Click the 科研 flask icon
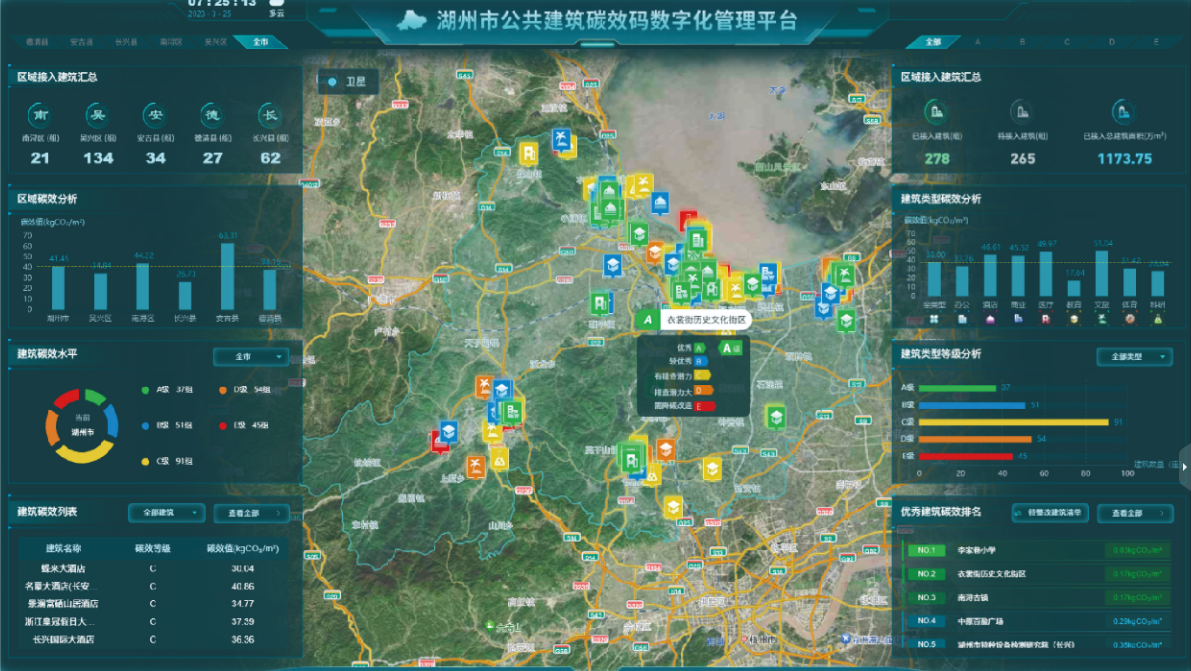Image resolution: width=1191 pixels, height=671 pixels. [1157, 319]
